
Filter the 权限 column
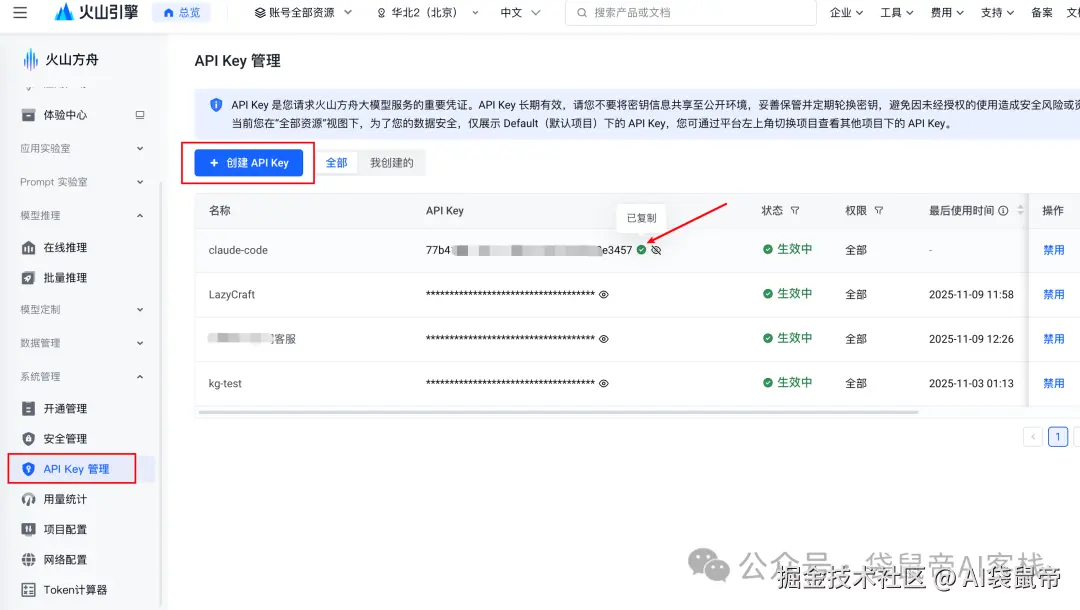(879, 211)
